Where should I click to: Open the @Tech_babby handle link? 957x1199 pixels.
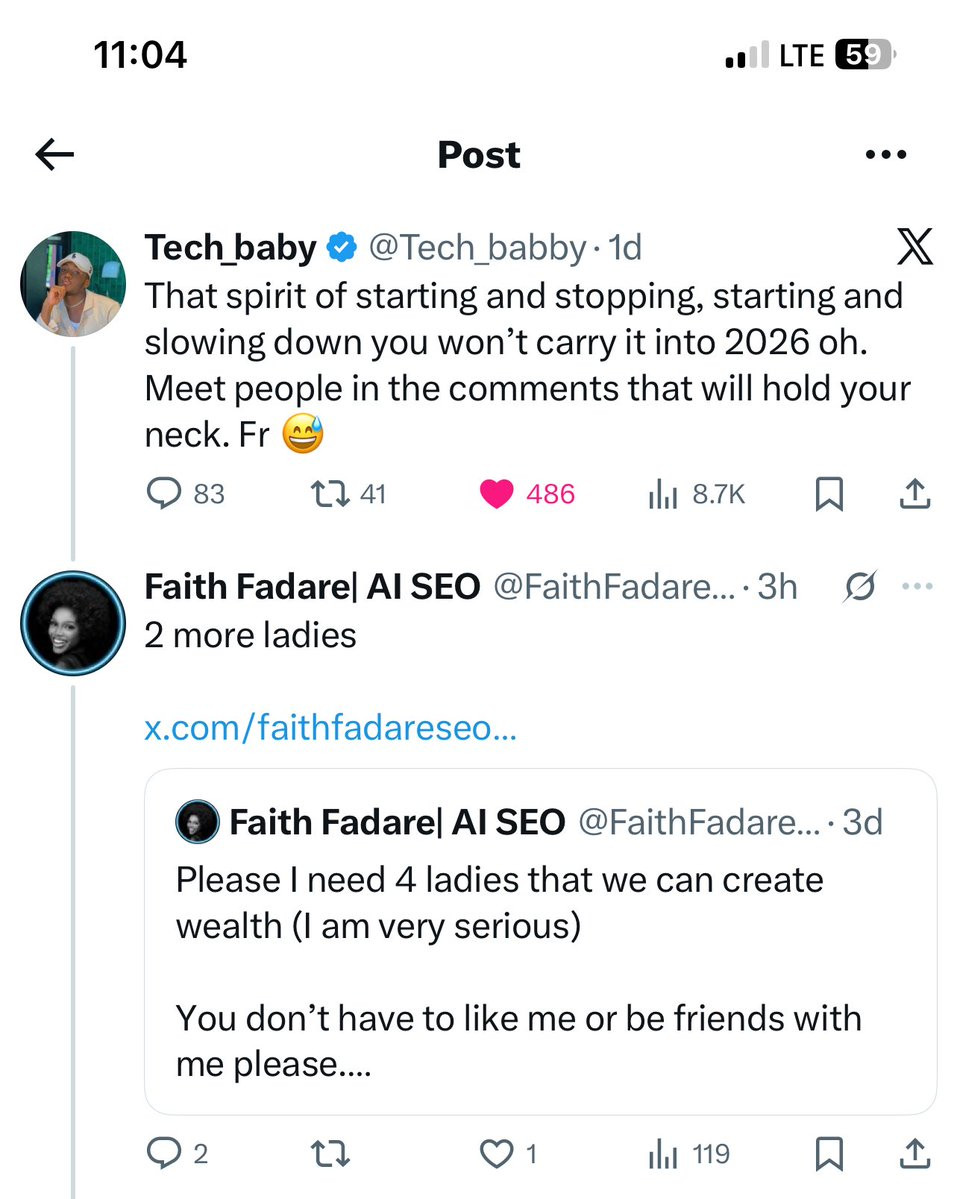(x=477, y=247)
